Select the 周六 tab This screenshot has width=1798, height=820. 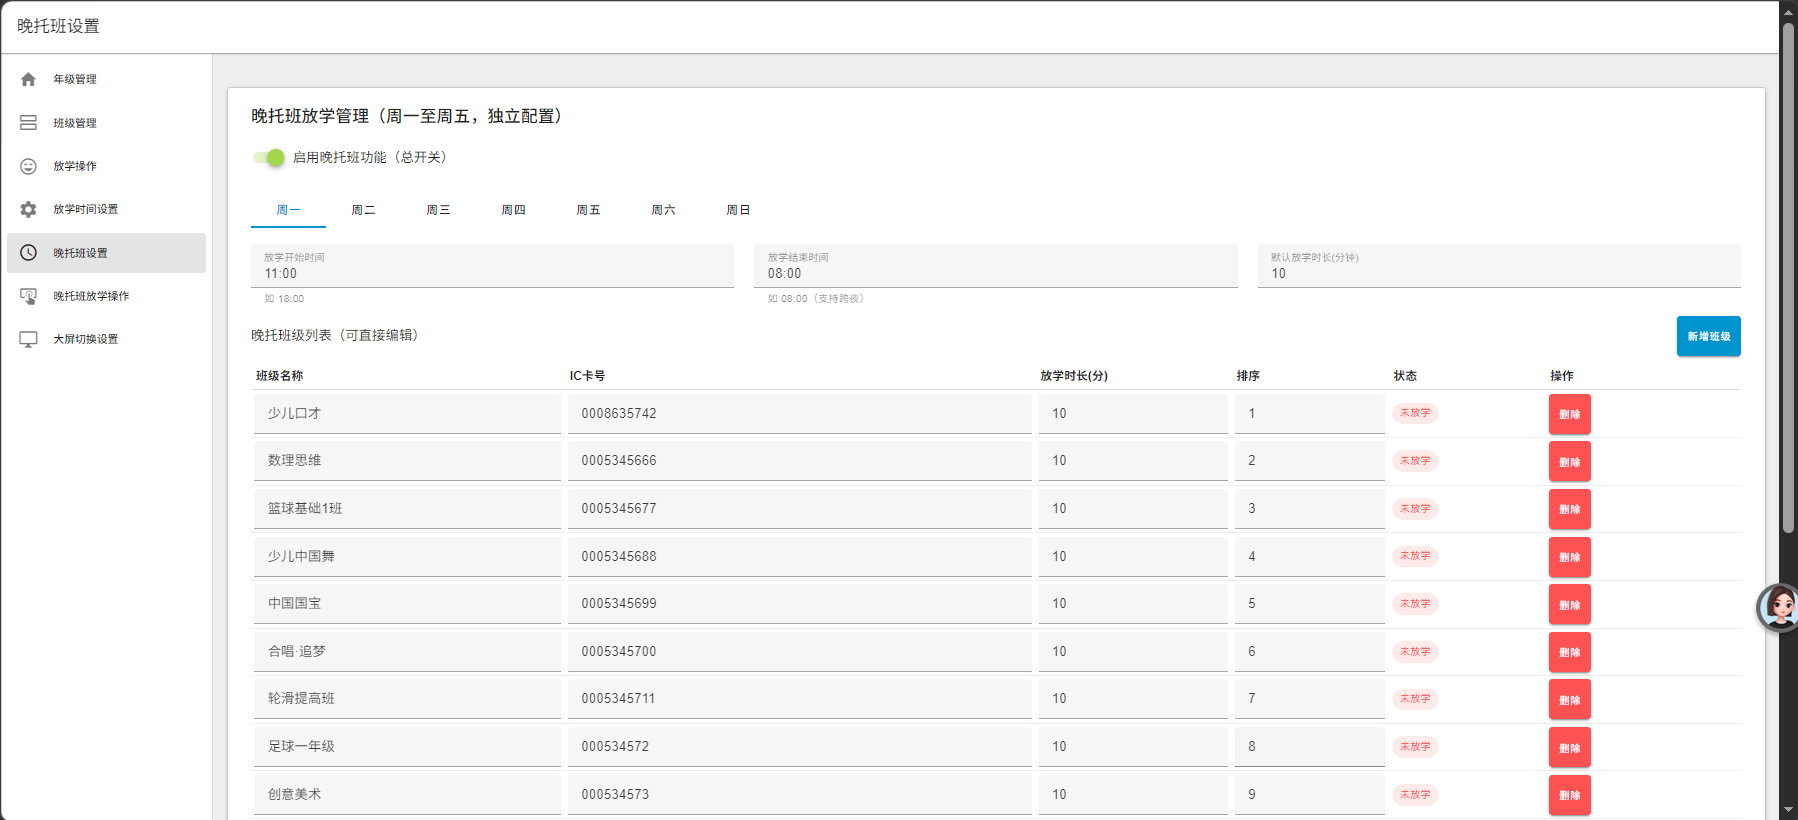[663, 210]
